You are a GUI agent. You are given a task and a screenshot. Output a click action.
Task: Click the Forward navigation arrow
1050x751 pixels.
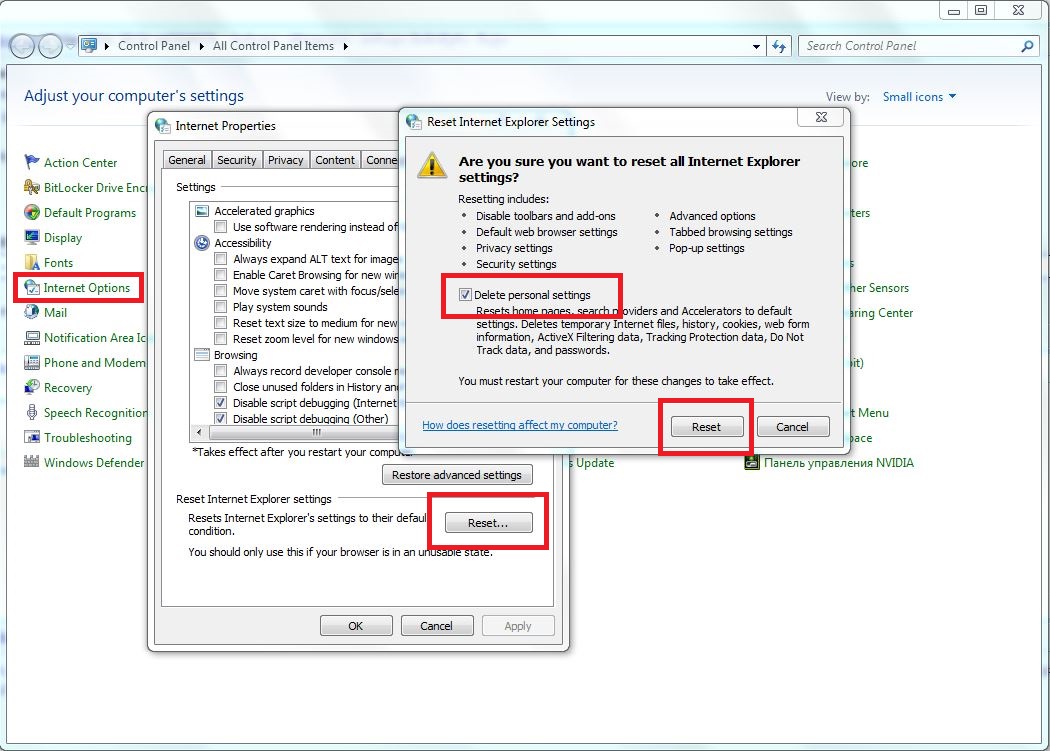click(x=50, y=46)
